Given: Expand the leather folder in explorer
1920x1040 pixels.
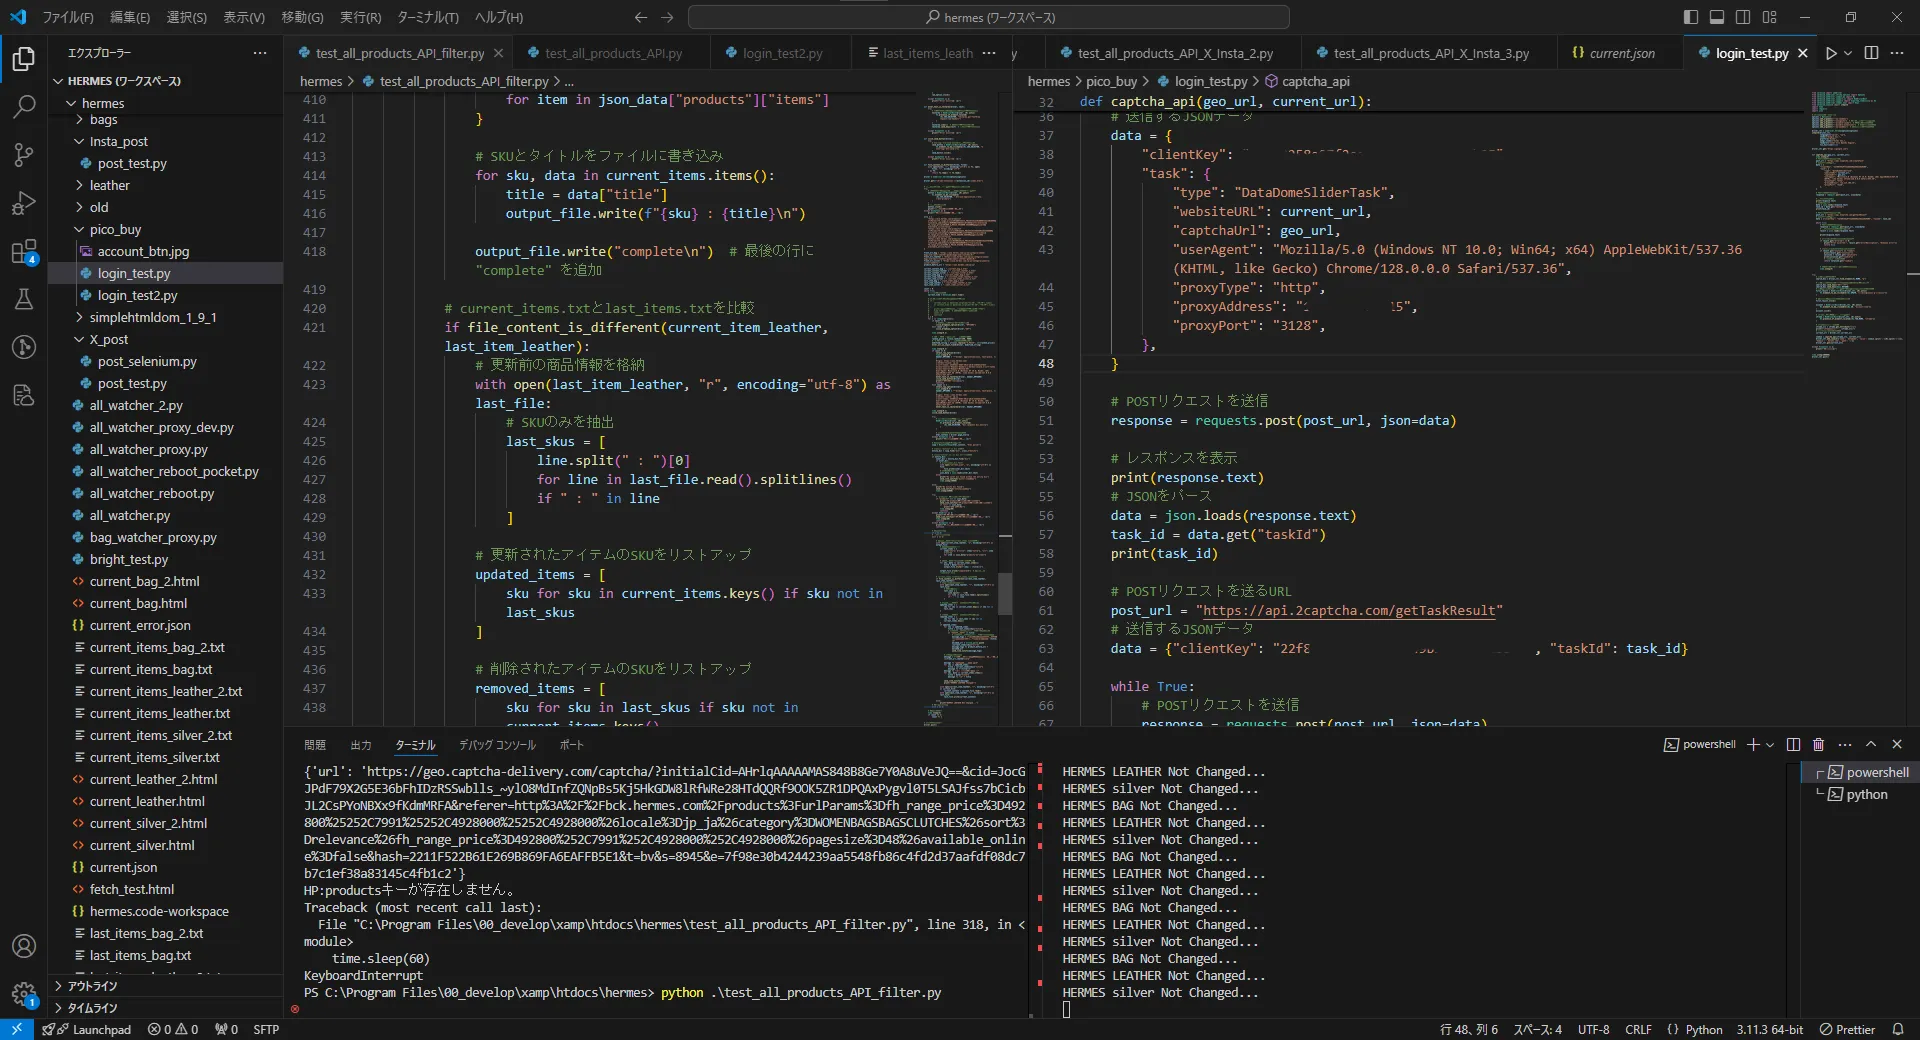Looking at the screenshot, I should click(109, 185).
